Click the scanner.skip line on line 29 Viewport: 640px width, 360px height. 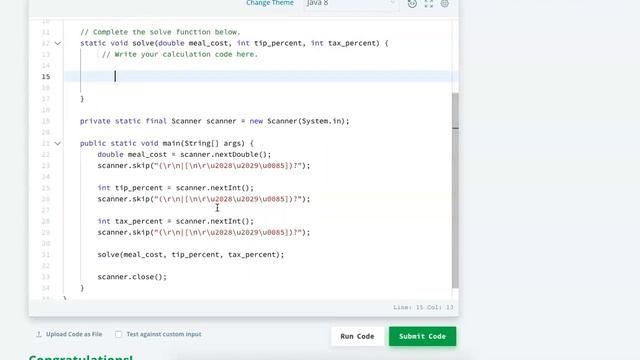pos(204,232)
